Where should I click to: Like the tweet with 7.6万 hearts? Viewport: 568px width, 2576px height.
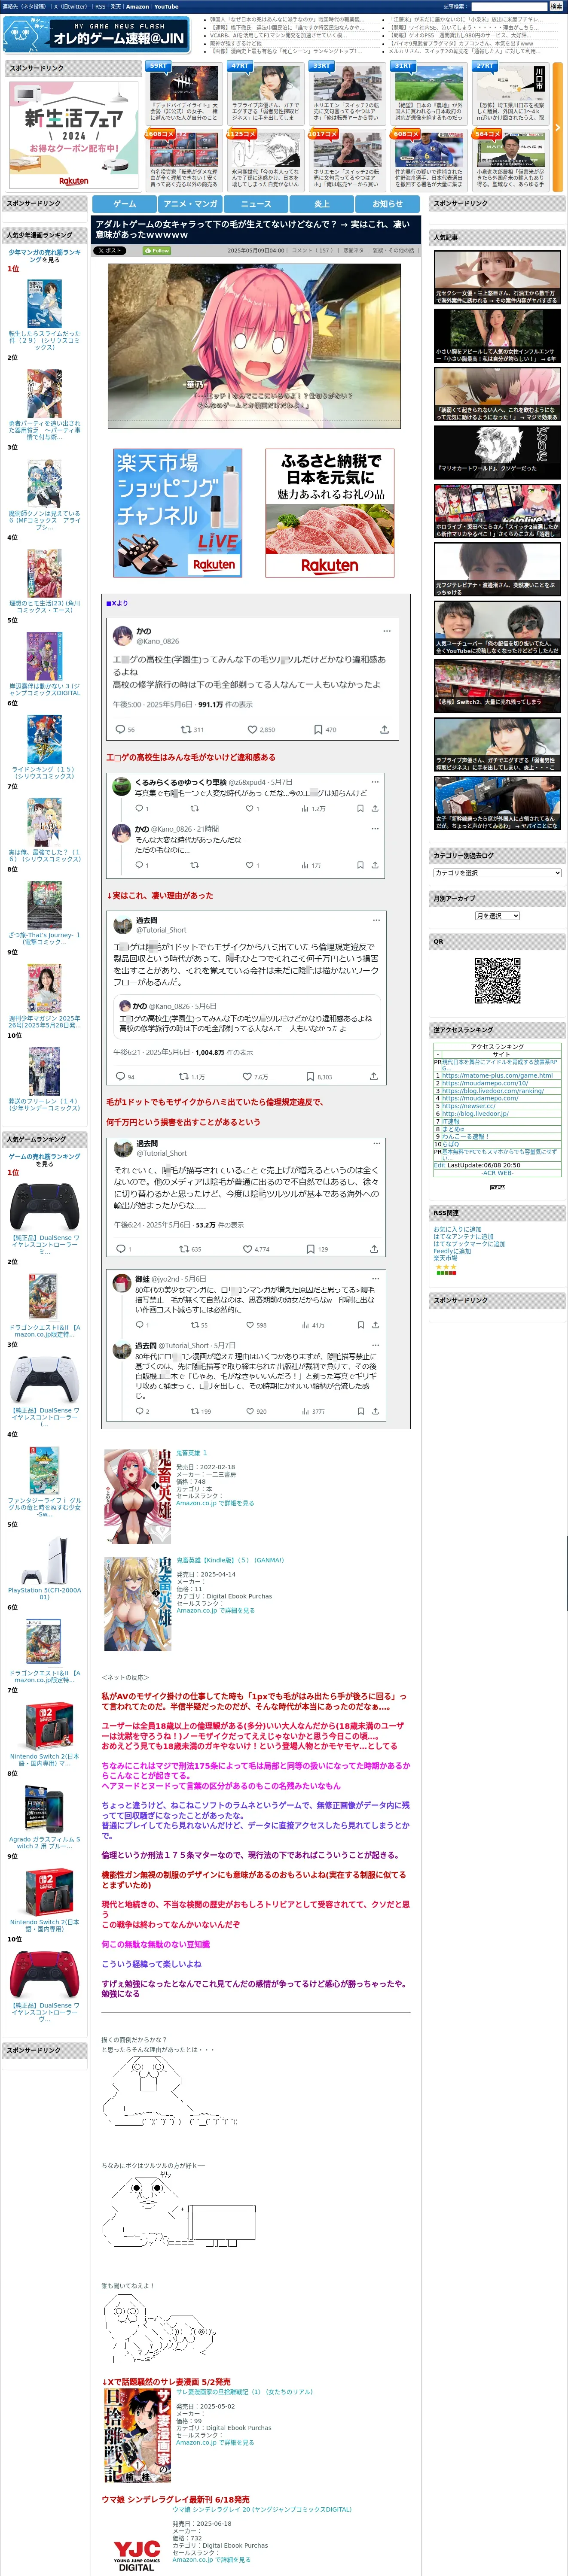click(x=247, y=1077)
